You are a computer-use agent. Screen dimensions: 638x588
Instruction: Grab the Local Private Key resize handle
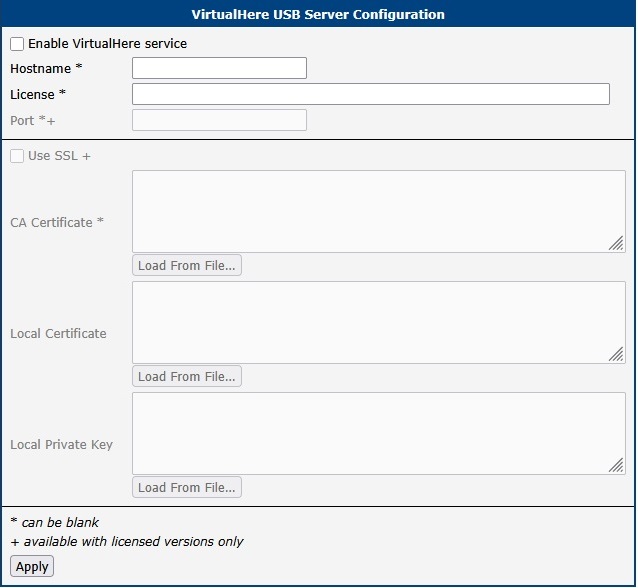pyautogui.click(x=616, y=466)
